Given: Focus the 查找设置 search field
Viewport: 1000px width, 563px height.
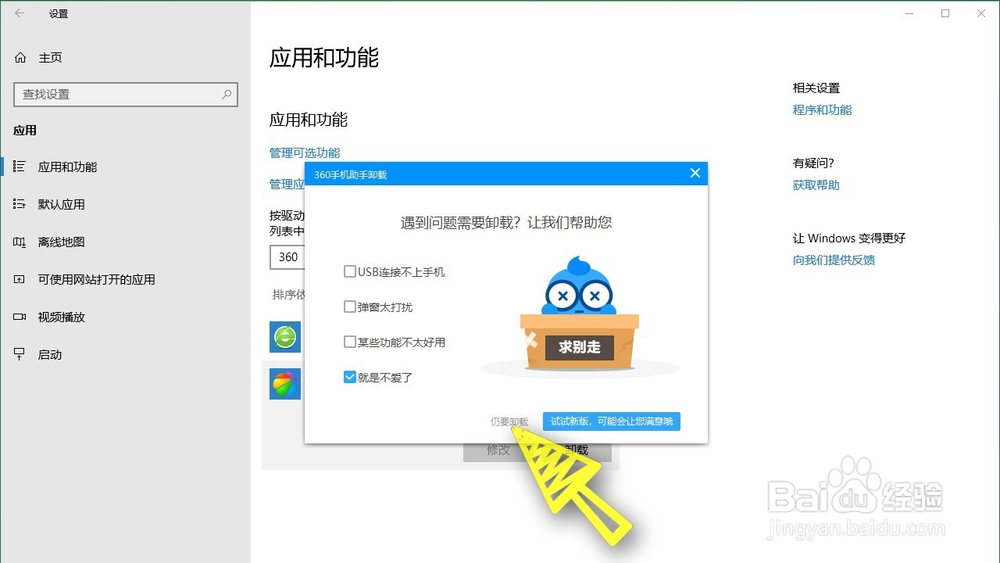Looking at the screenshot, I should (x=126, y=94).
